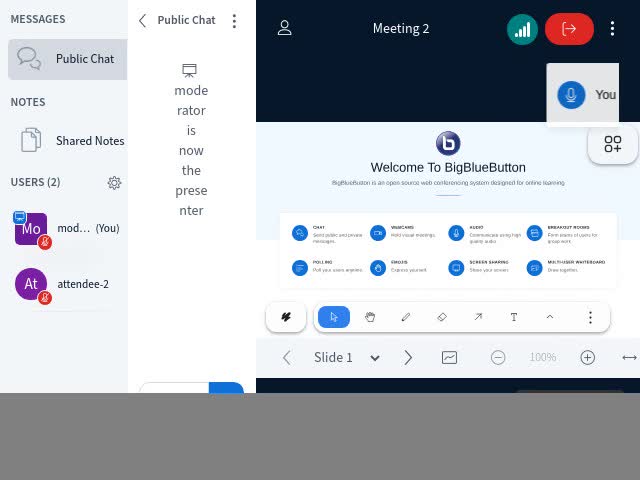Viewport: 640px width, 480px height.
Task: Click the 'Meeting 2' title
Action: (401, 29)
